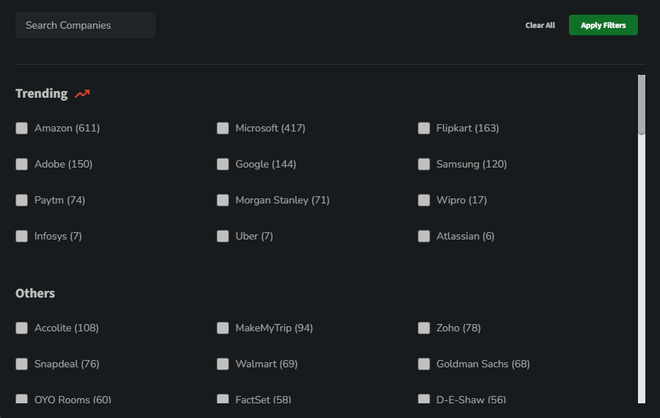Click the Clear All link
Image resolution: width=660 pixels, height=418 pixels.
(x=540, y=25)
